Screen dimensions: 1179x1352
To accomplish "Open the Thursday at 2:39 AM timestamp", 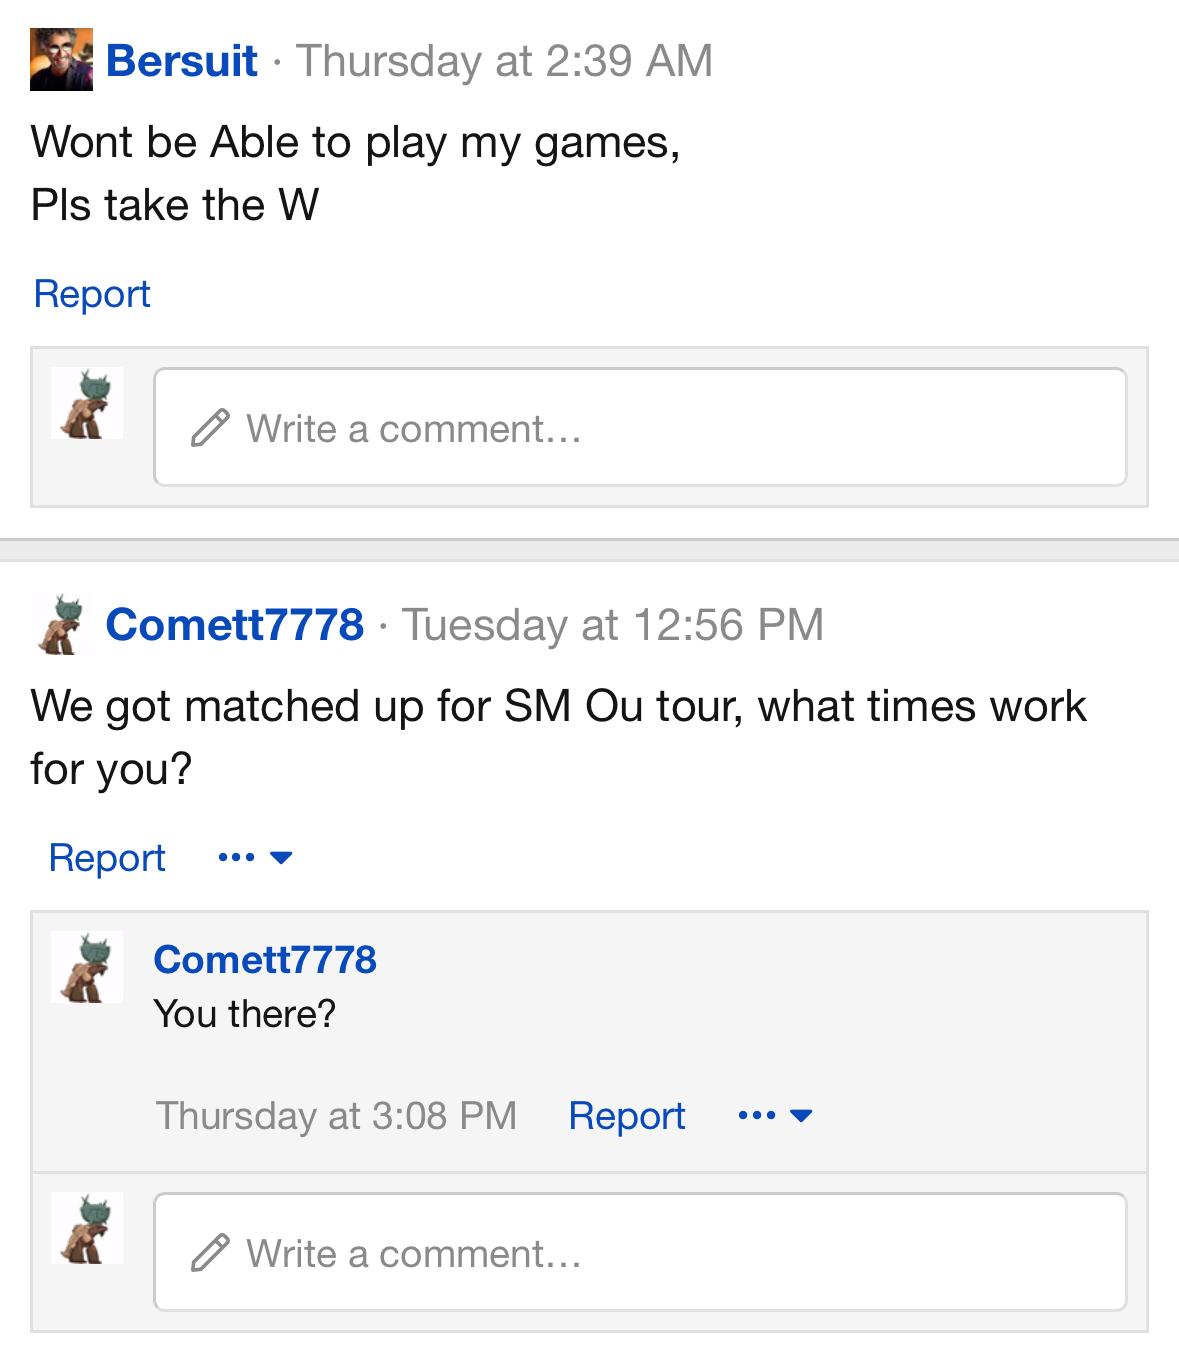I will tap(504, 61).
